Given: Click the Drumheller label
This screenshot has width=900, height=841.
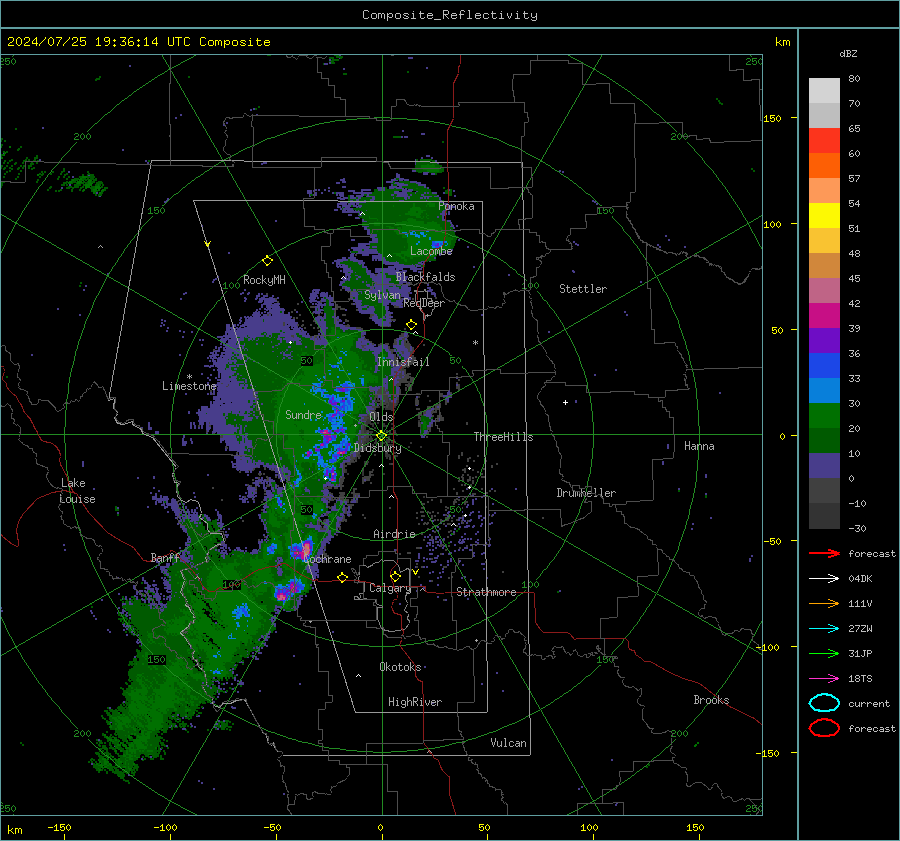Looking at the screenshot, I should click(586, 493).
